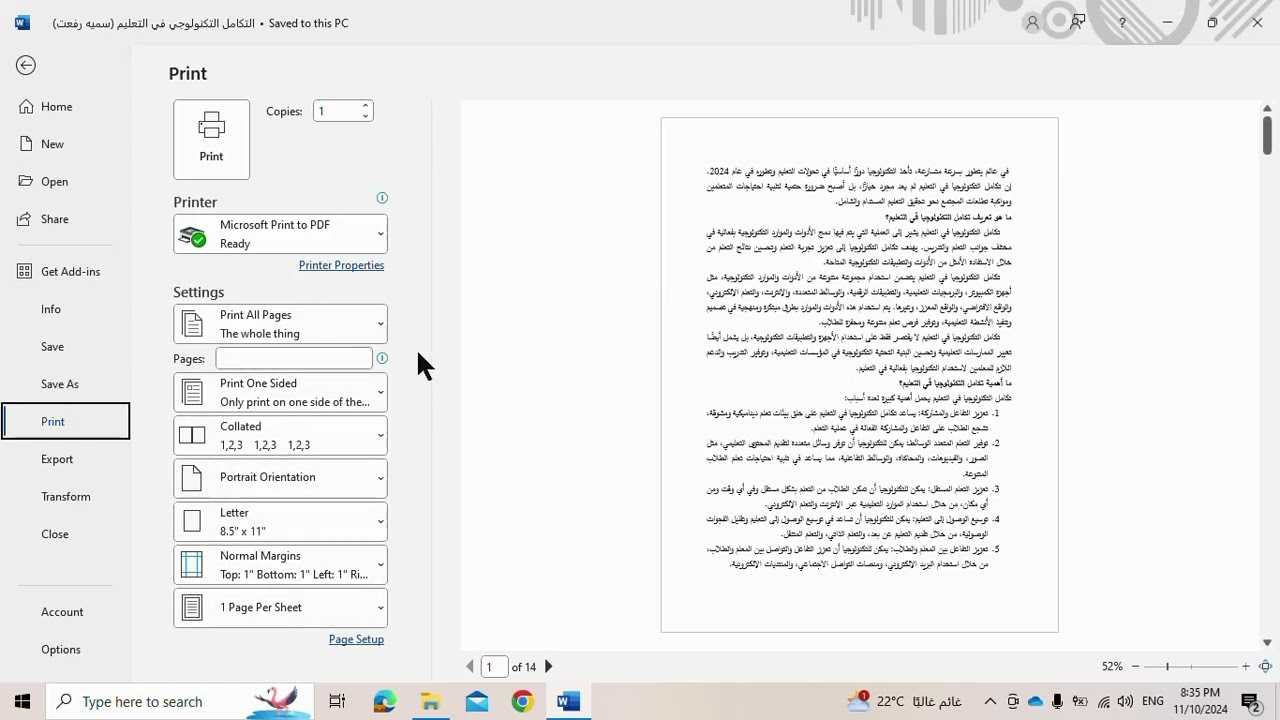Click the taskbar search box

pyautogui.click(x=182, y=702)
